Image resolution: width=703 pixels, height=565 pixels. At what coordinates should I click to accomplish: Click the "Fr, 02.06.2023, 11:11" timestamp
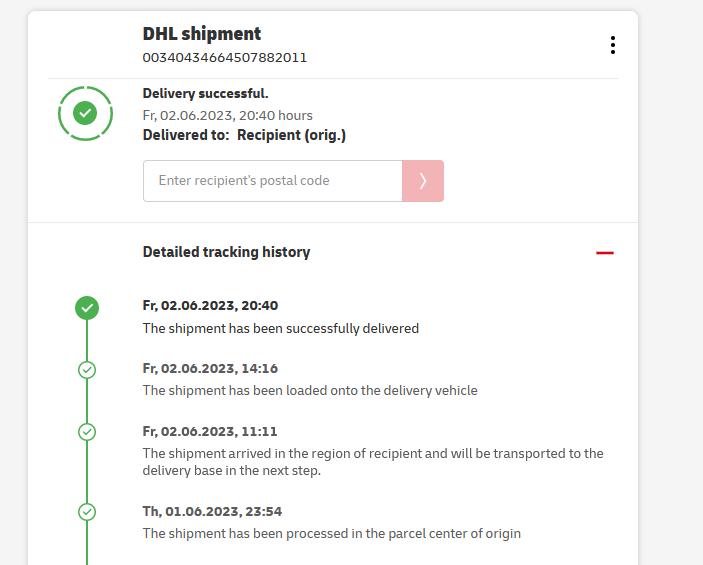[x=210, y=432]
